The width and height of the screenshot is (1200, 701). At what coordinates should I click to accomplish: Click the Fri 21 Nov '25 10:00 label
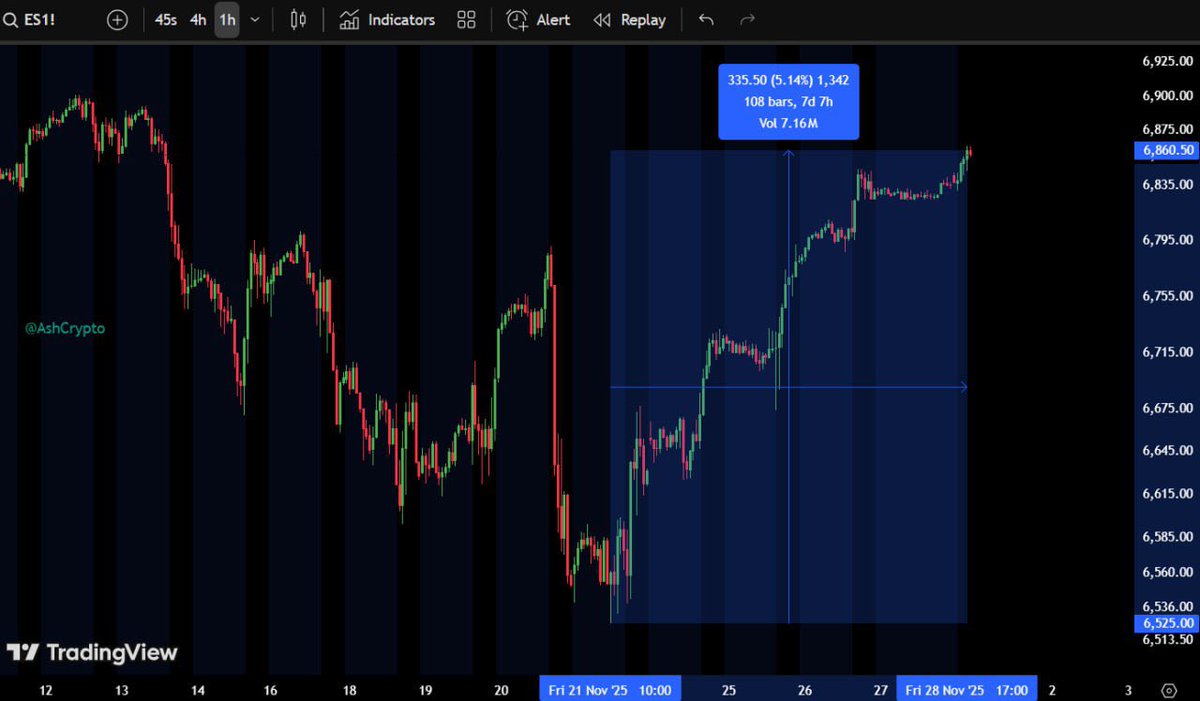pos(610,690)
